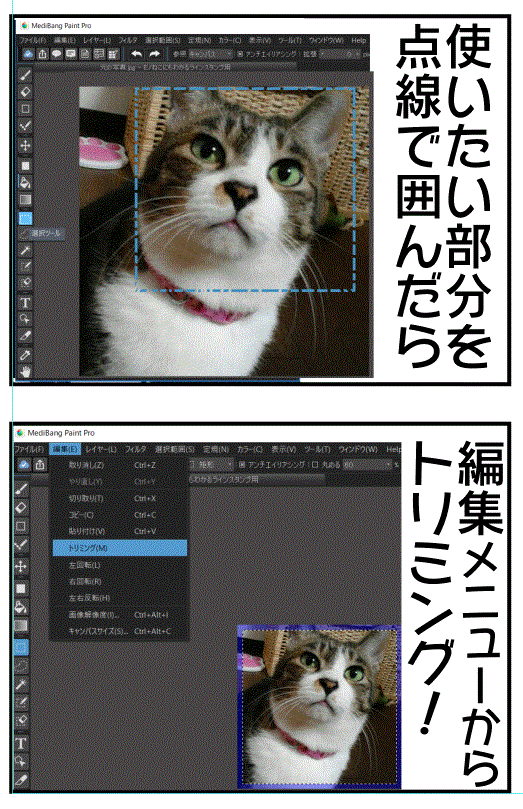Choose トリミング(M) from the edit menu
Viewport: 523px width, 809px height.
pos(120,548)
